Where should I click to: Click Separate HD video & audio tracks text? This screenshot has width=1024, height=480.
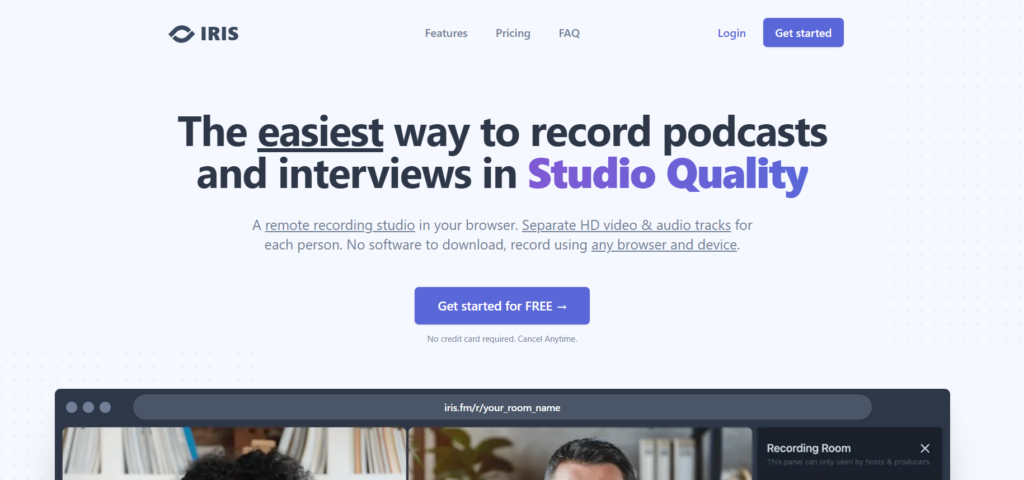coord(626,225)
